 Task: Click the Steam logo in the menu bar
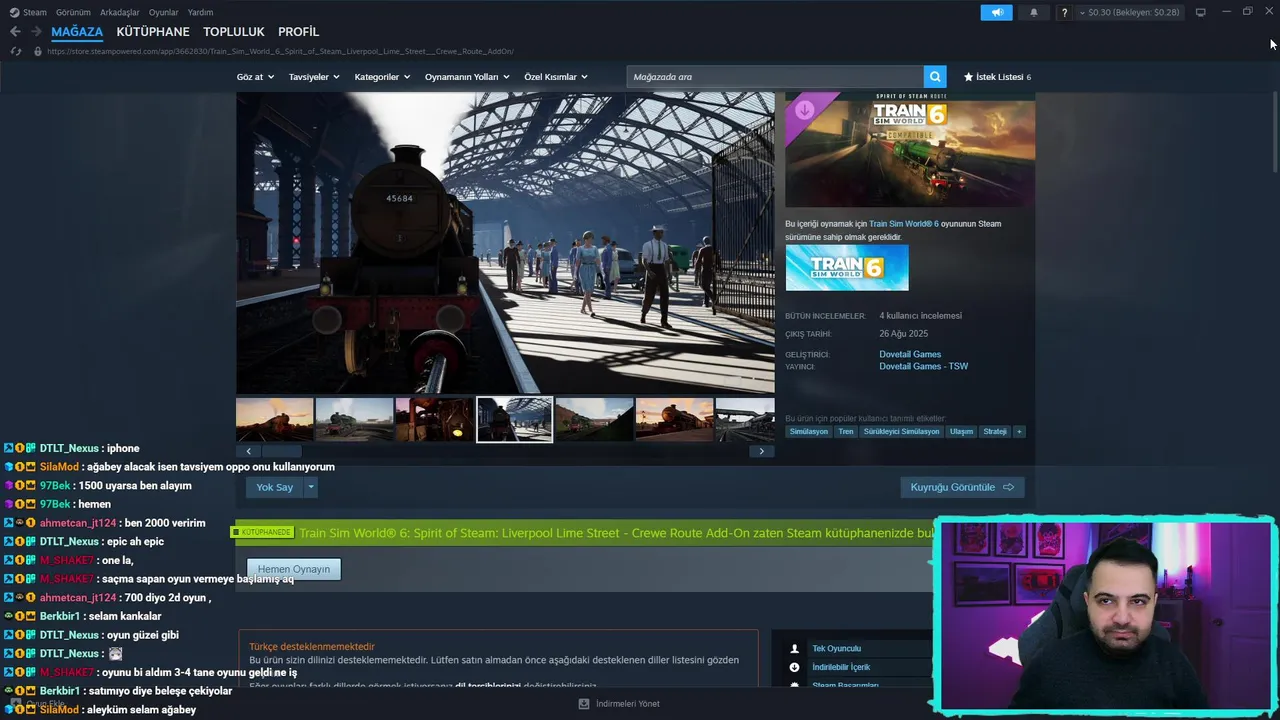click(14, 12)
